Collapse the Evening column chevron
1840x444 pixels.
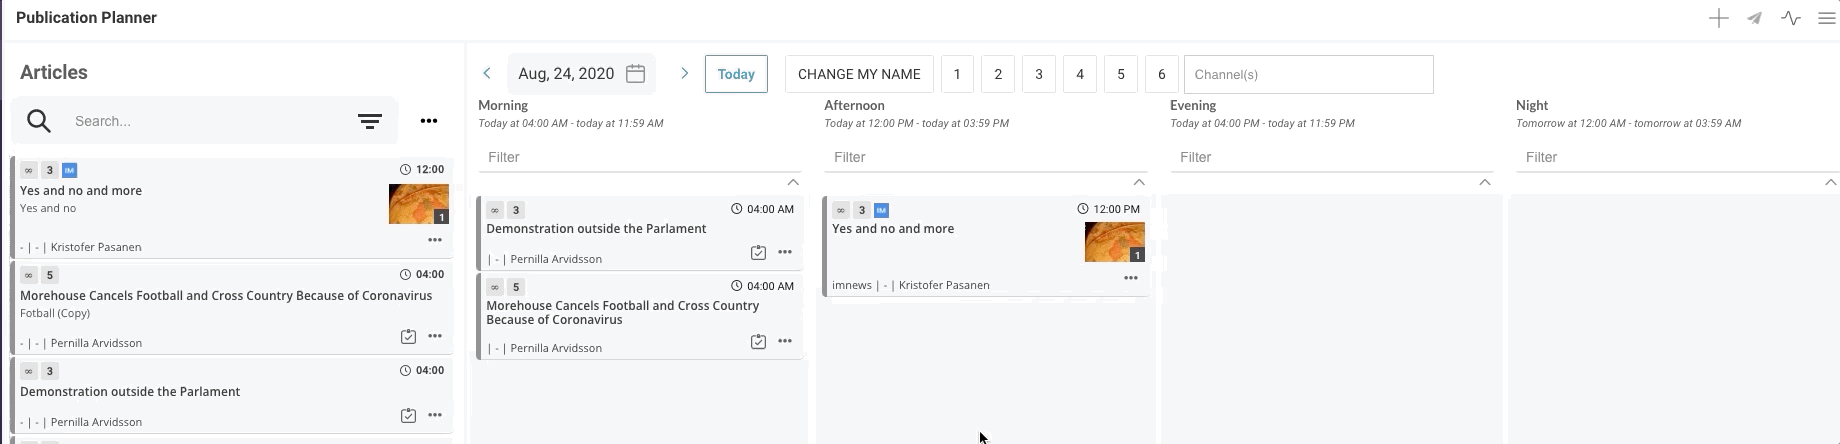[x=1485, y=182]
